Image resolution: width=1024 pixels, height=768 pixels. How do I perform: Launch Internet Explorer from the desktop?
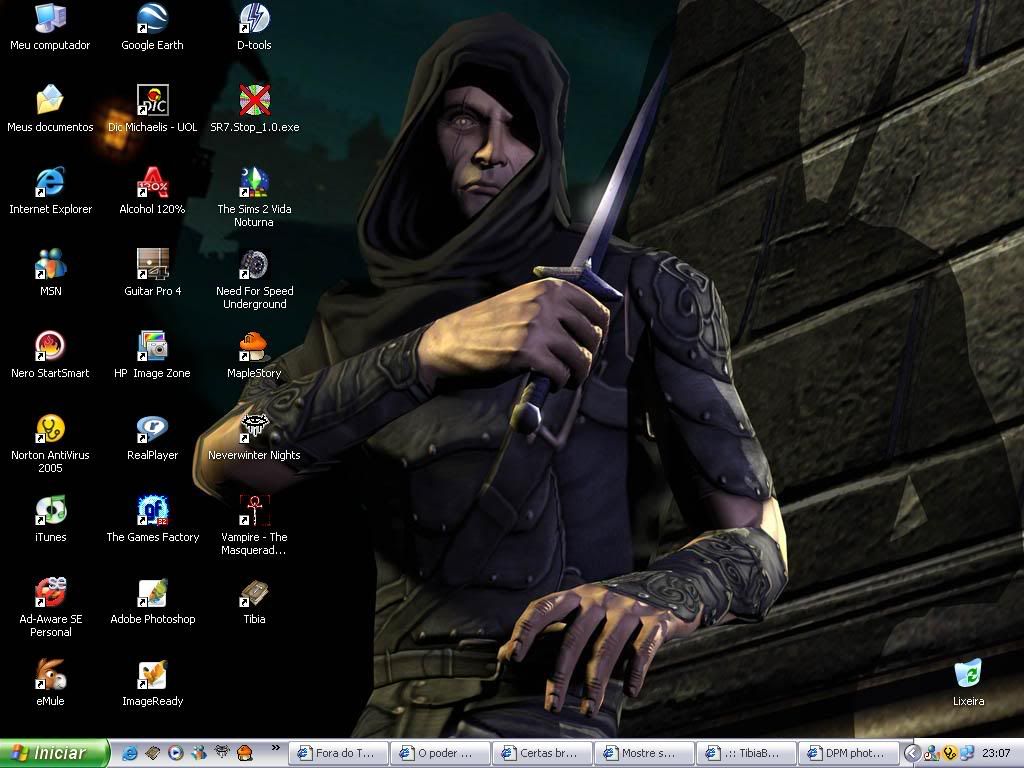click(x=50, y=191)
